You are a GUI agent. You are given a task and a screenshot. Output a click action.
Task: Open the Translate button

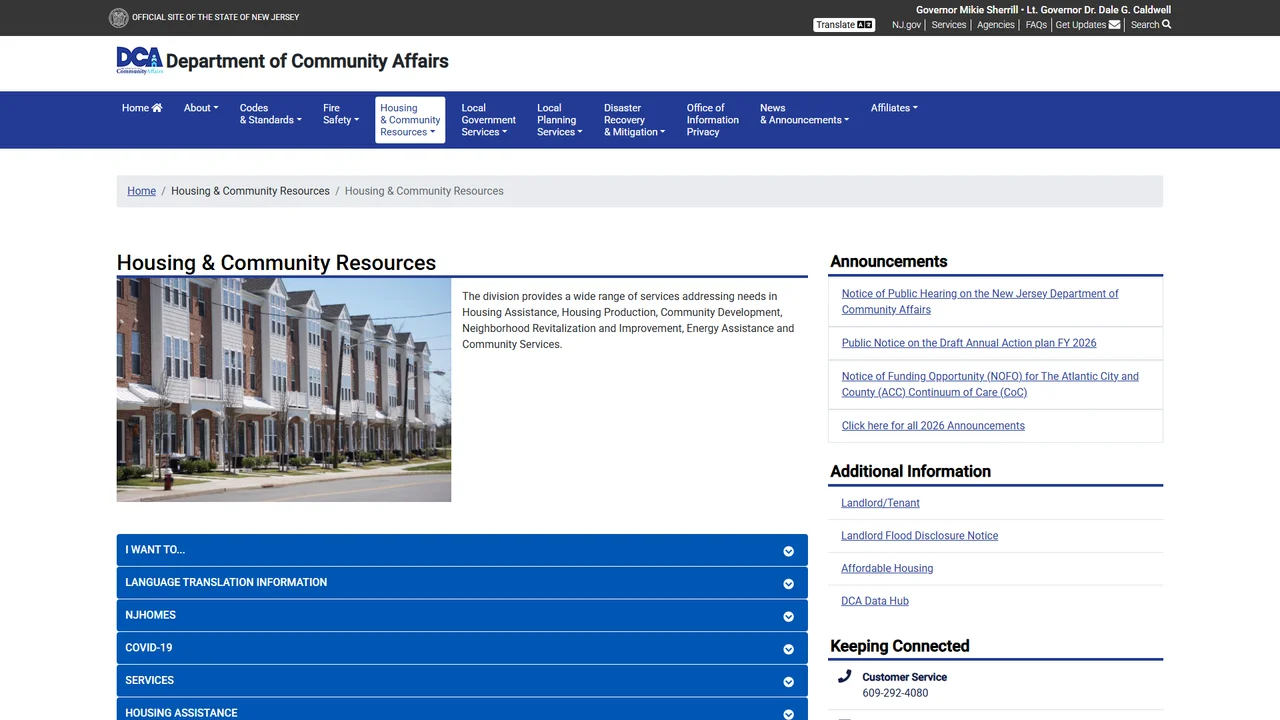tap(844, 25)
